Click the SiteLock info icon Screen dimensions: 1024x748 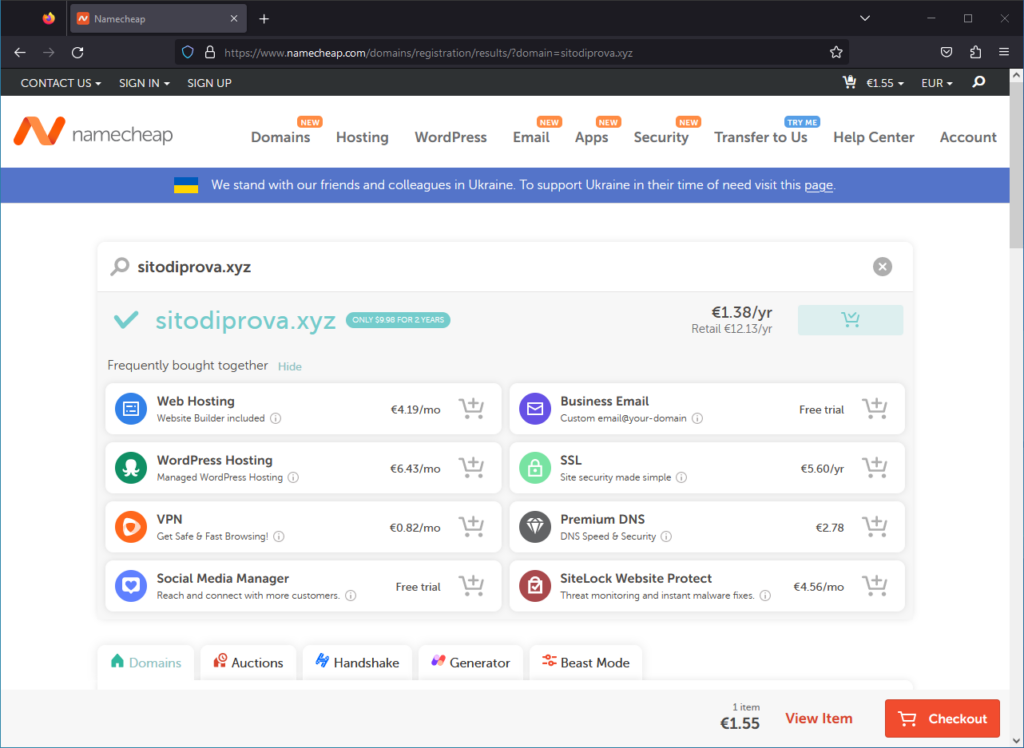(765, 596)
